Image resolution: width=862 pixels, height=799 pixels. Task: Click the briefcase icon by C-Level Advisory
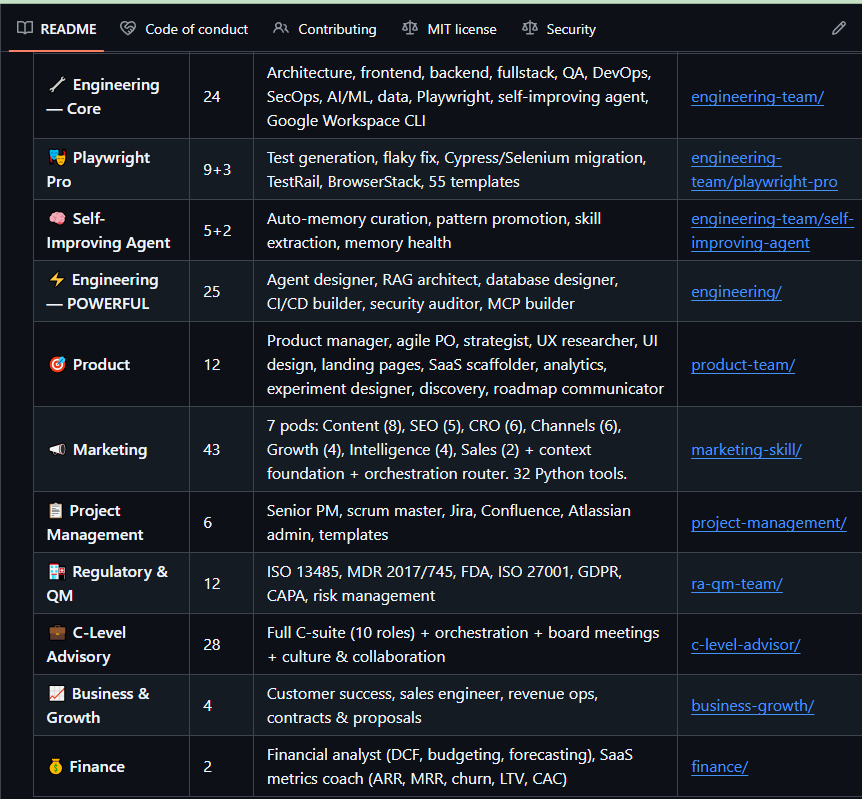coord(57,633)
